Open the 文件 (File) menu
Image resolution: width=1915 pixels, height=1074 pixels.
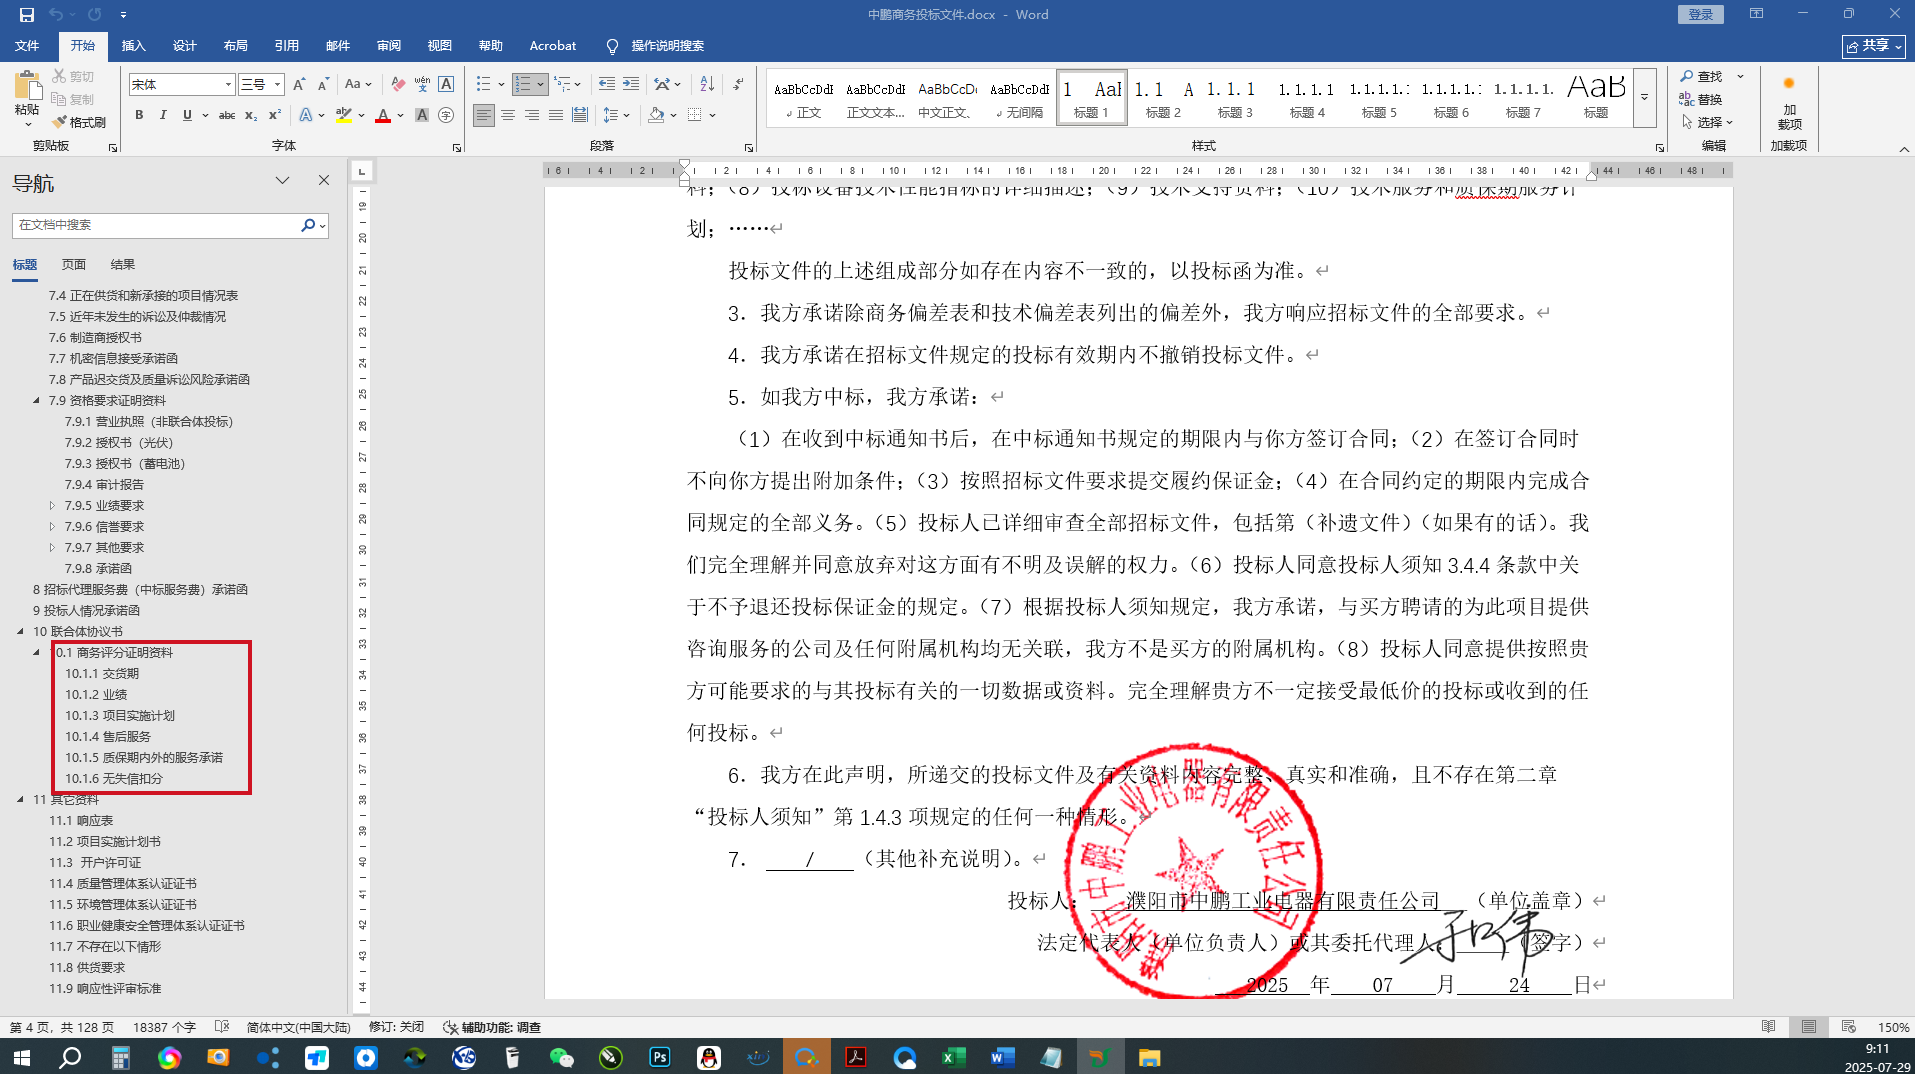point(27,45)
